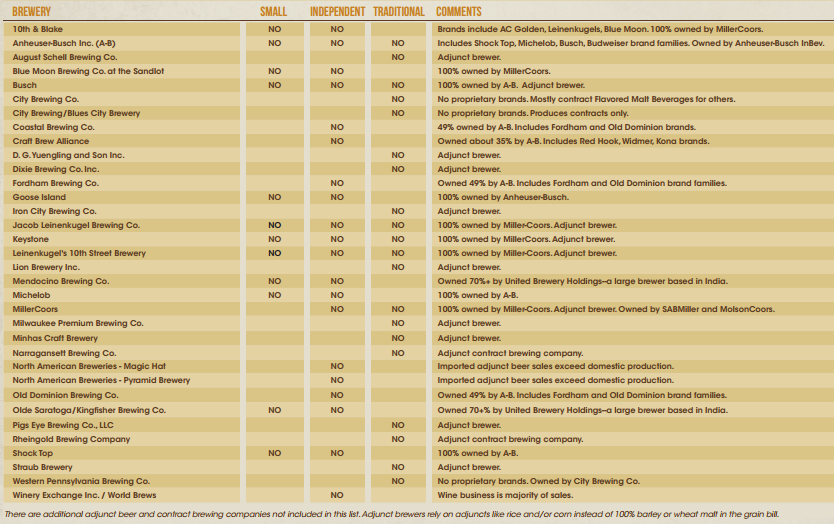The image size is (834, 524).
Task: Select the Anheuser-Busch Inc. (A-B) row name
Action: click(x=63, y=44)
